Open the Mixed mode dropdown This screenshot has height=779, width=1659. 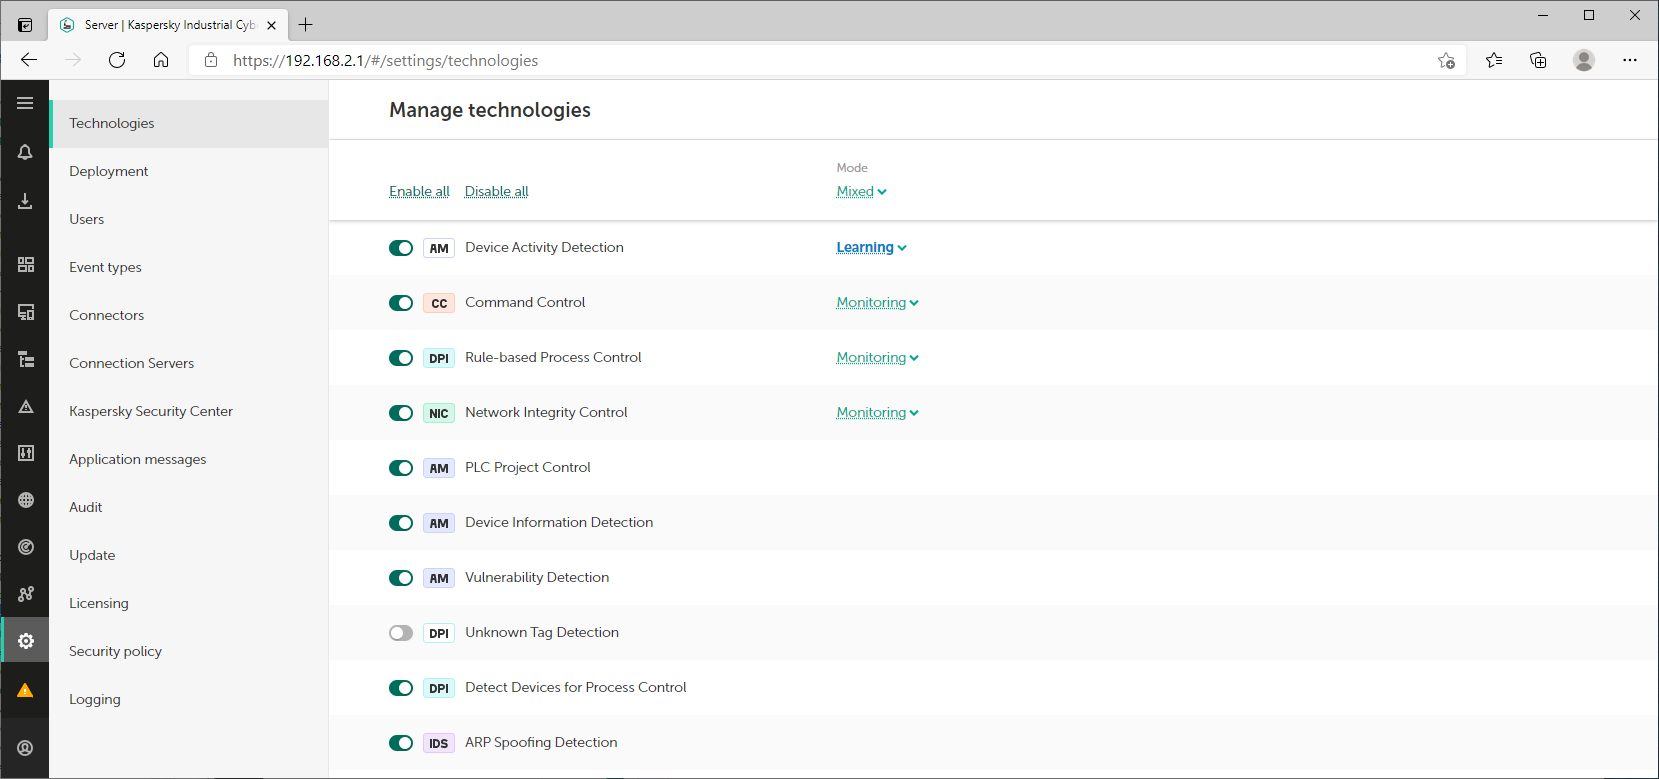click(x=861, y=191)
